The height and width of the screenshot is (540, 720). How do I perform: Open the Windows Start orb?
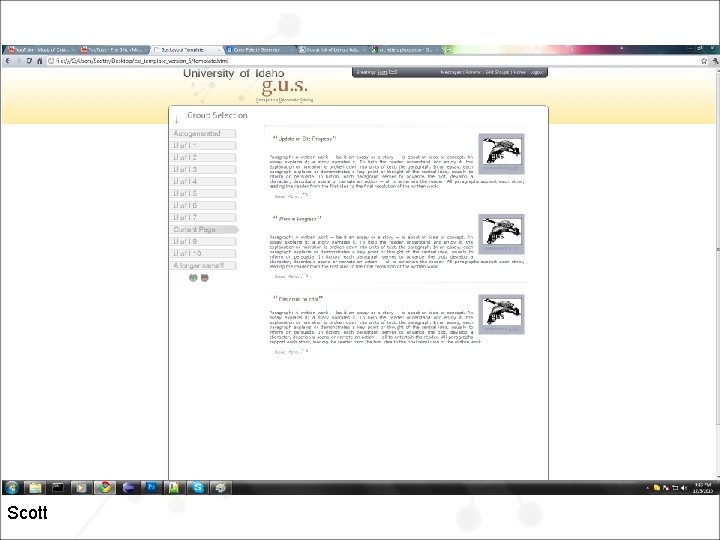tap(11, 487)
